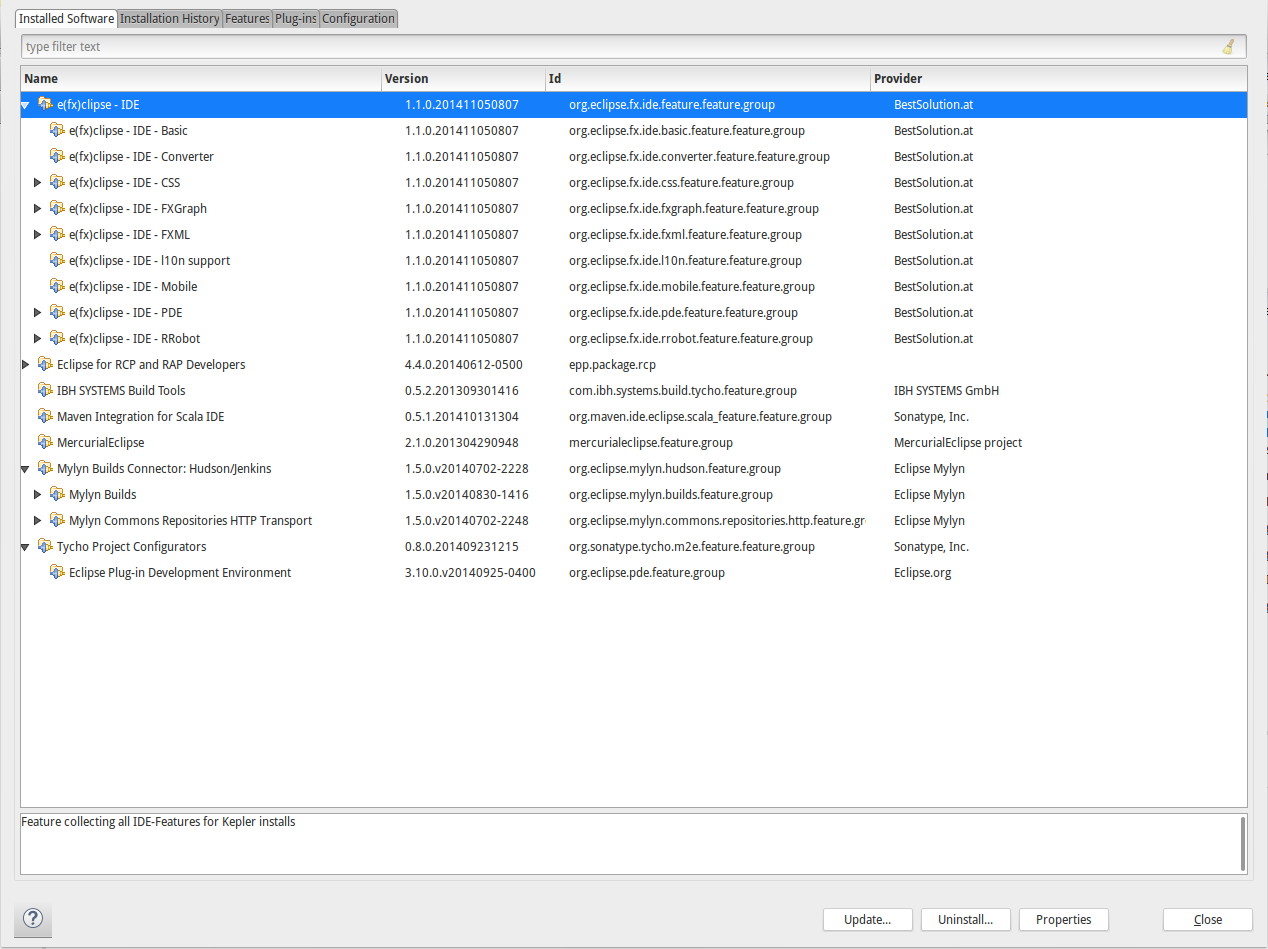The height and width of the screenshot is (949, 1268).
Task: Click the Uninstall... button
Action: (x=965, y=919)
